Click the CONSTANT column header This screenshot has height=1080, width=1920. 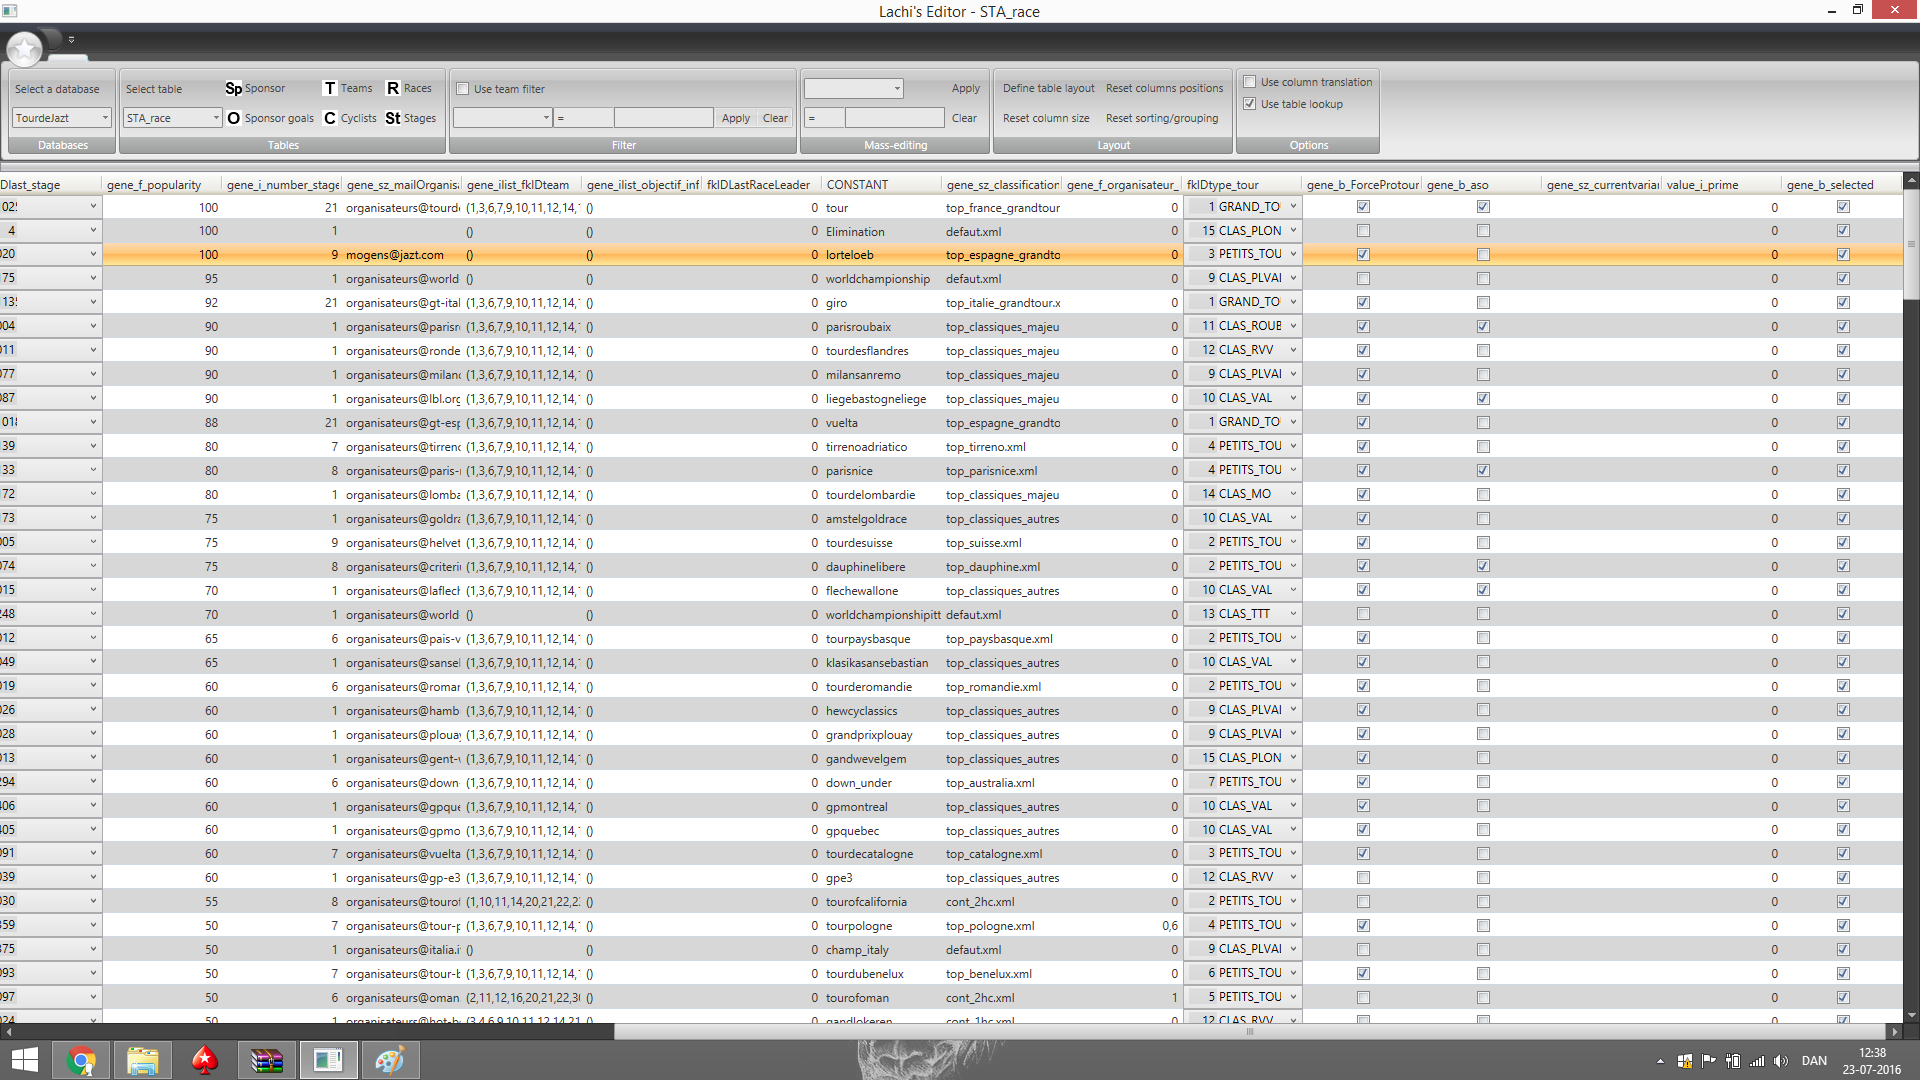857,185
